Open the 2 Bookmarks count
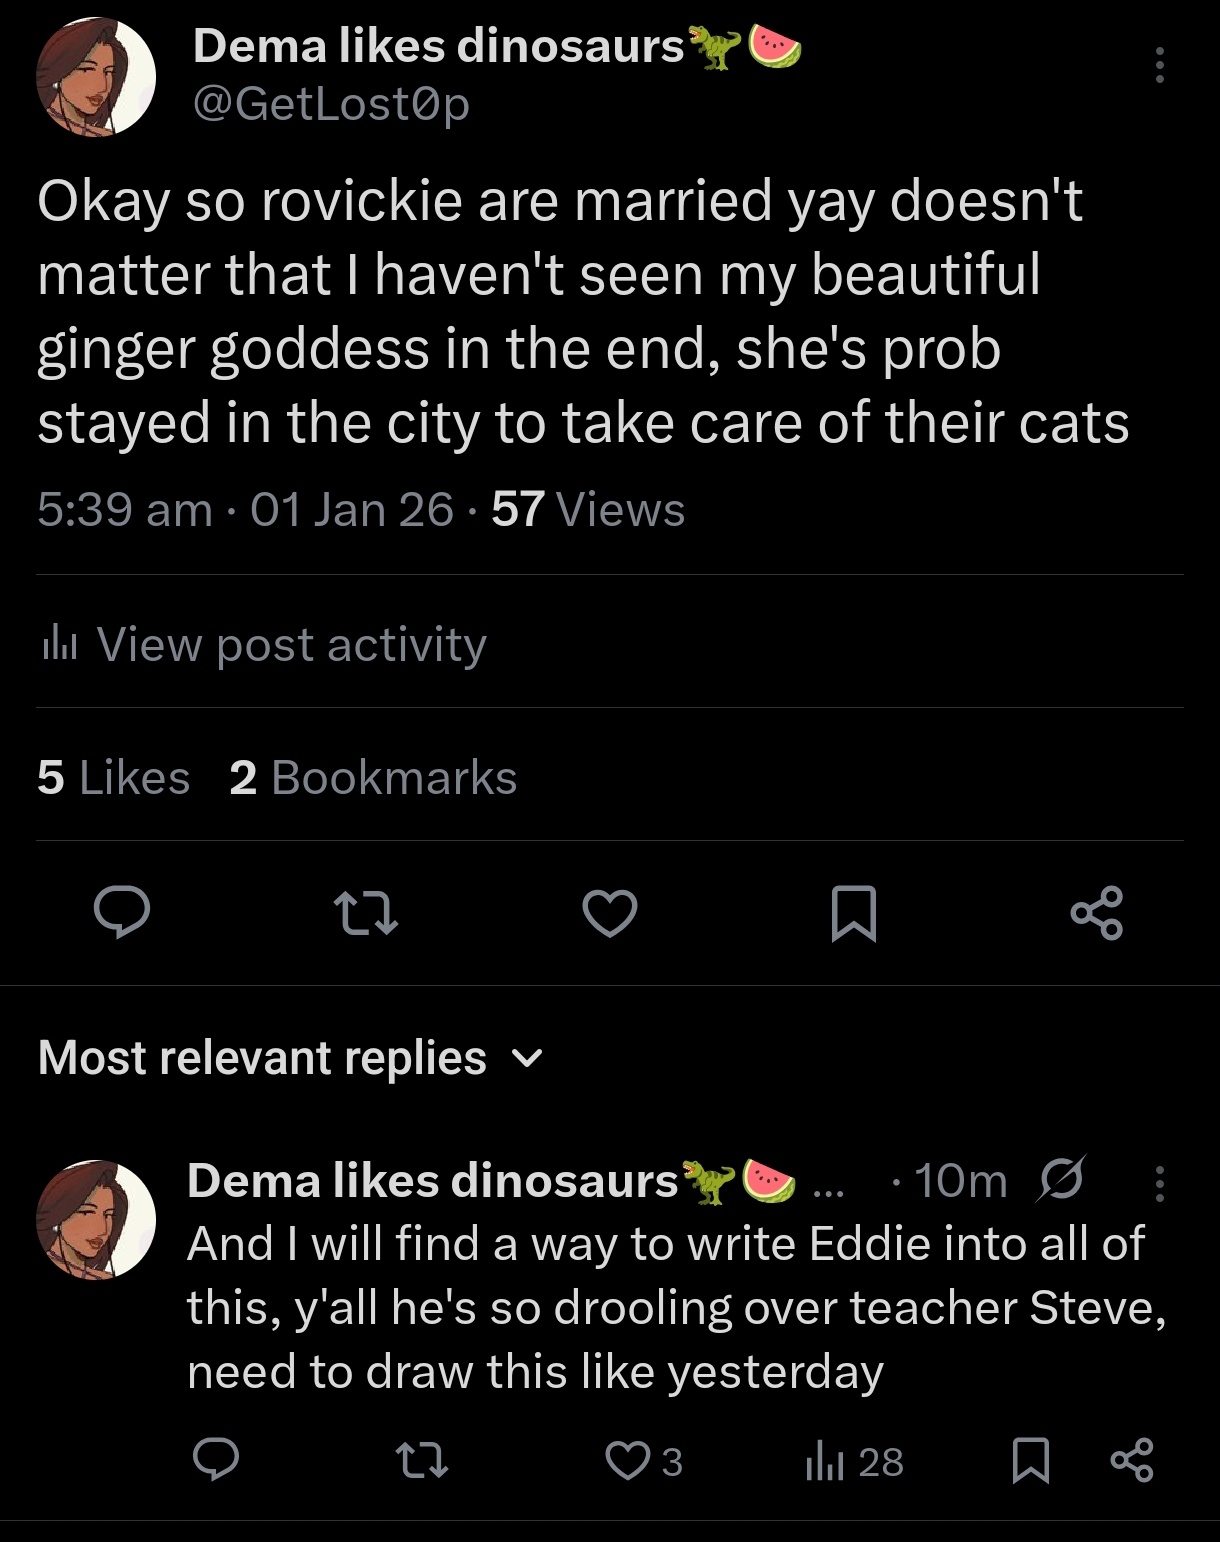 click(x=373, y=778)
